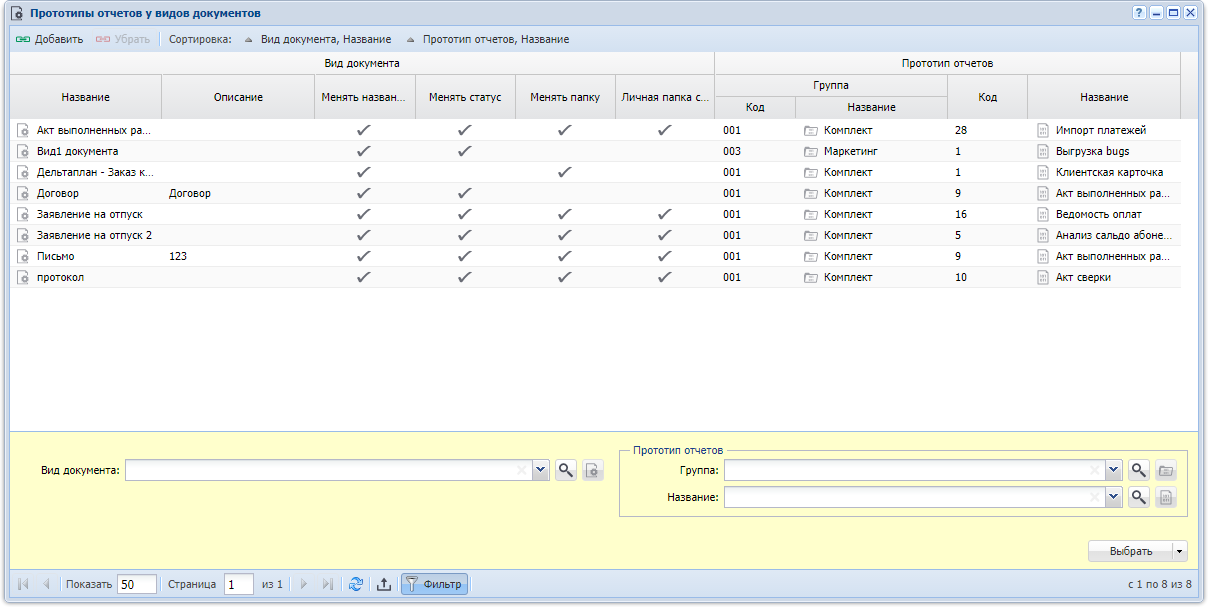The height and width of the screenshot is (607, 1208).
Task: Click the folder card icon at the end of the Группа row
Action: pos(1165,470)
